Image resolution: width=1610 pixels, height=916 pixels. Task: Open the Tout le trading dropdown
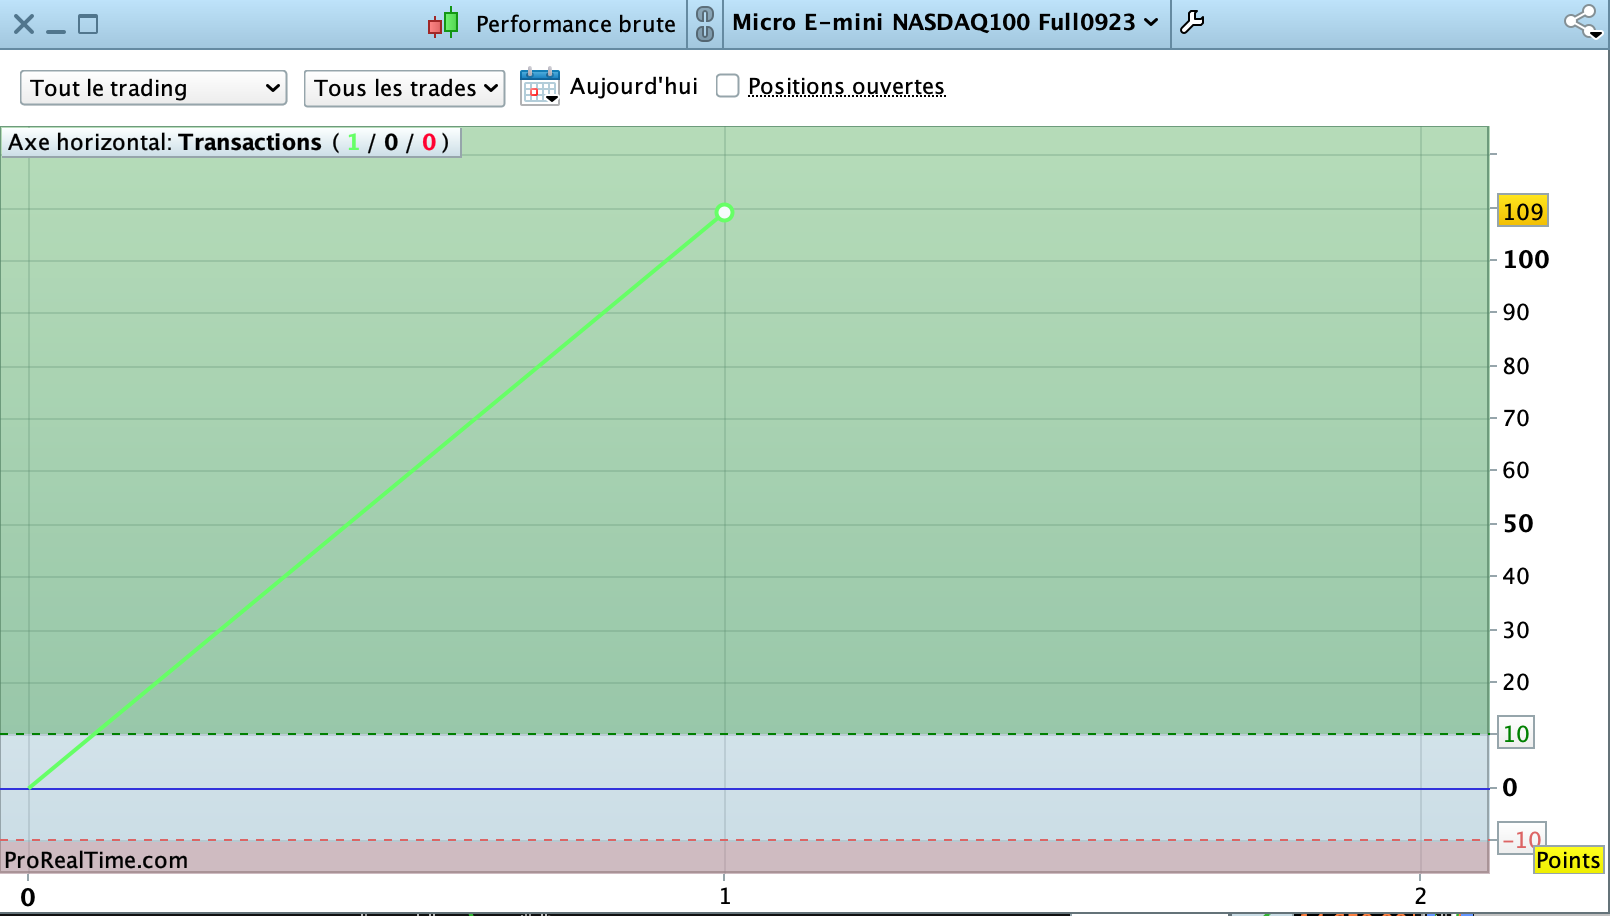154,88
